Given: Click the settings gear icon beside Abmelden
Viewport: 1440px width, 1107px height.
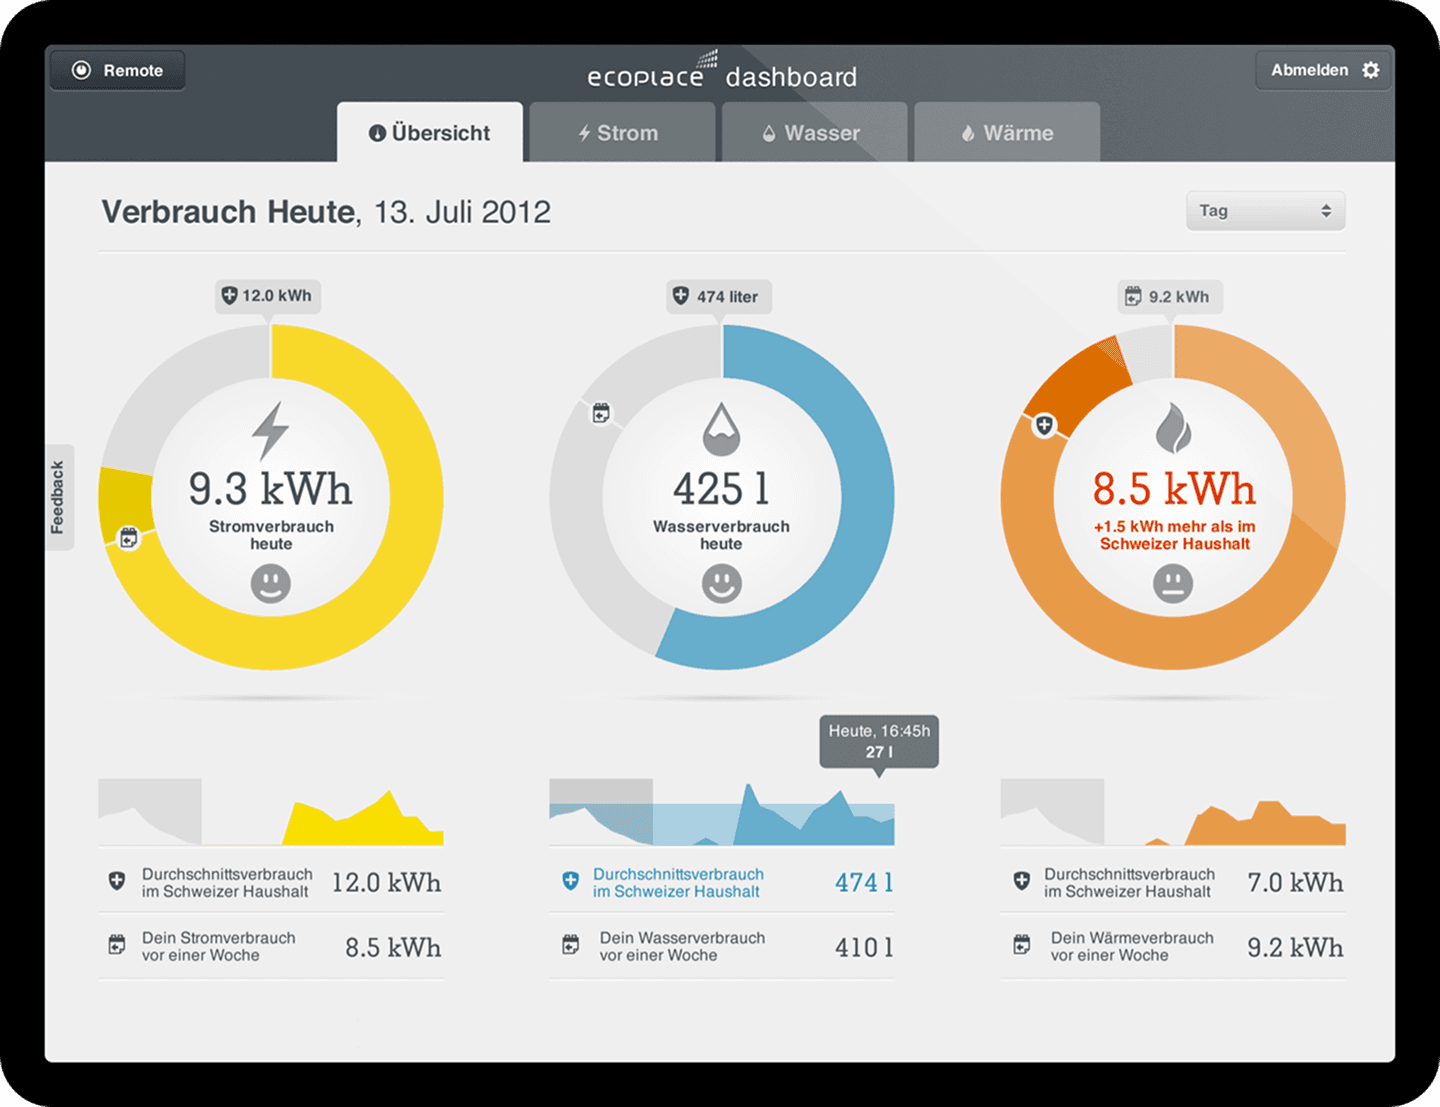Looking at the screenshot, I should pyautogui.click(x=1371, y=70).
